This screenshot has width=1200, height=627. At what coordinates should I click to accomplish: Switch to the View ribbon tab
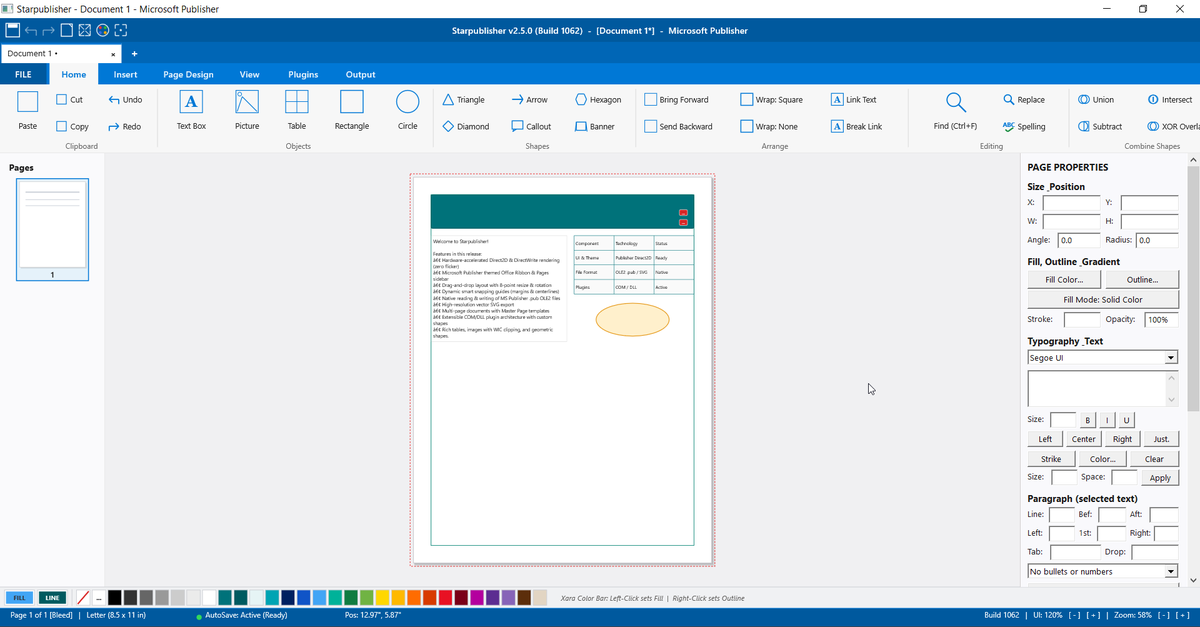249,74
